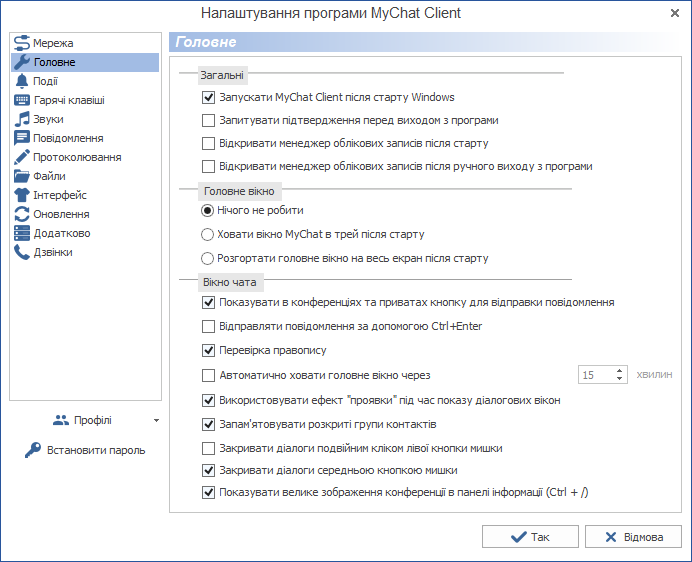Expand the Профілі dropdown arrow
Viewport: 692px width, 562px height.
156,421
